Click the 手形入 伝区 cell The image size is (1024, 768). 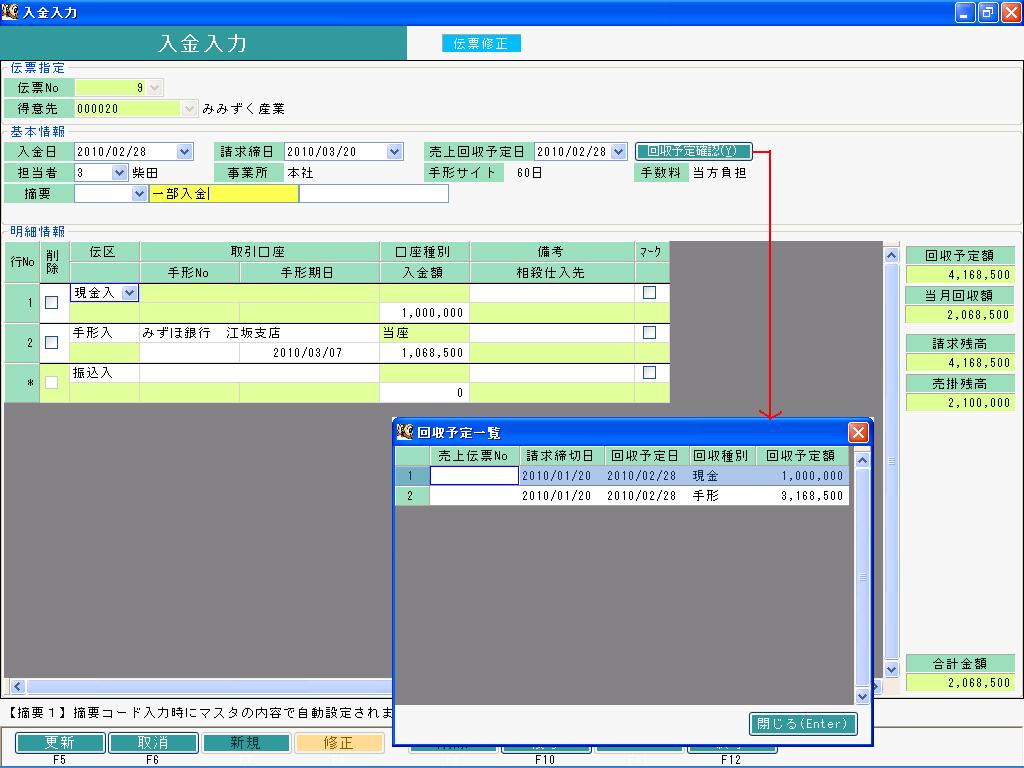104,333
